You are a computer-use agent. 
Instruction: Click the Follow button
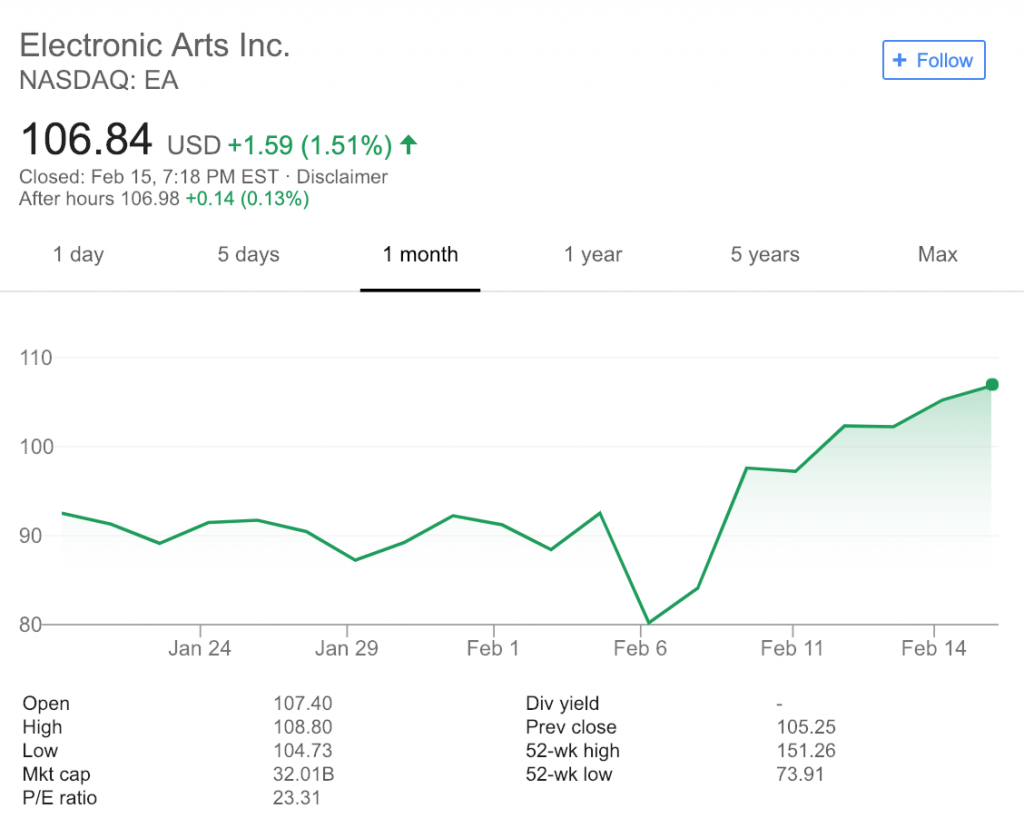coord(933,60)
